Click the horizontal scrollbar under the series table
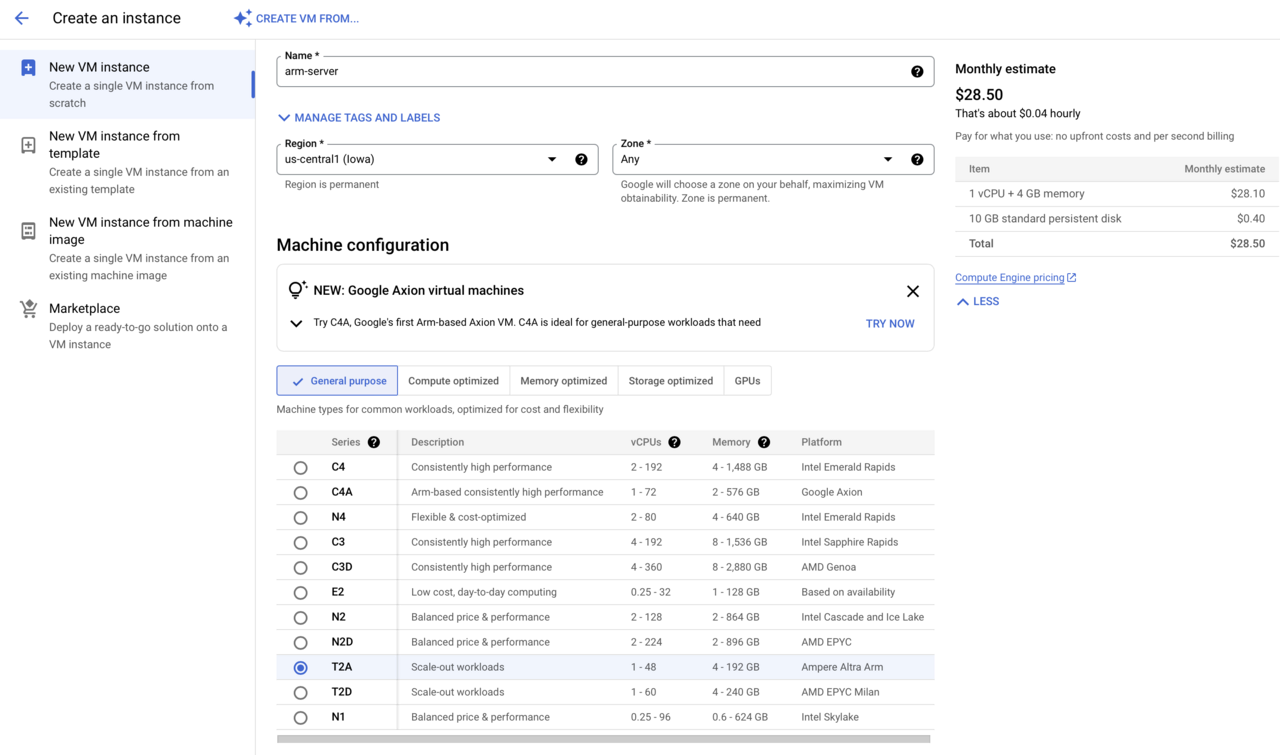The image size is (1280, 755). coord(603,739)
